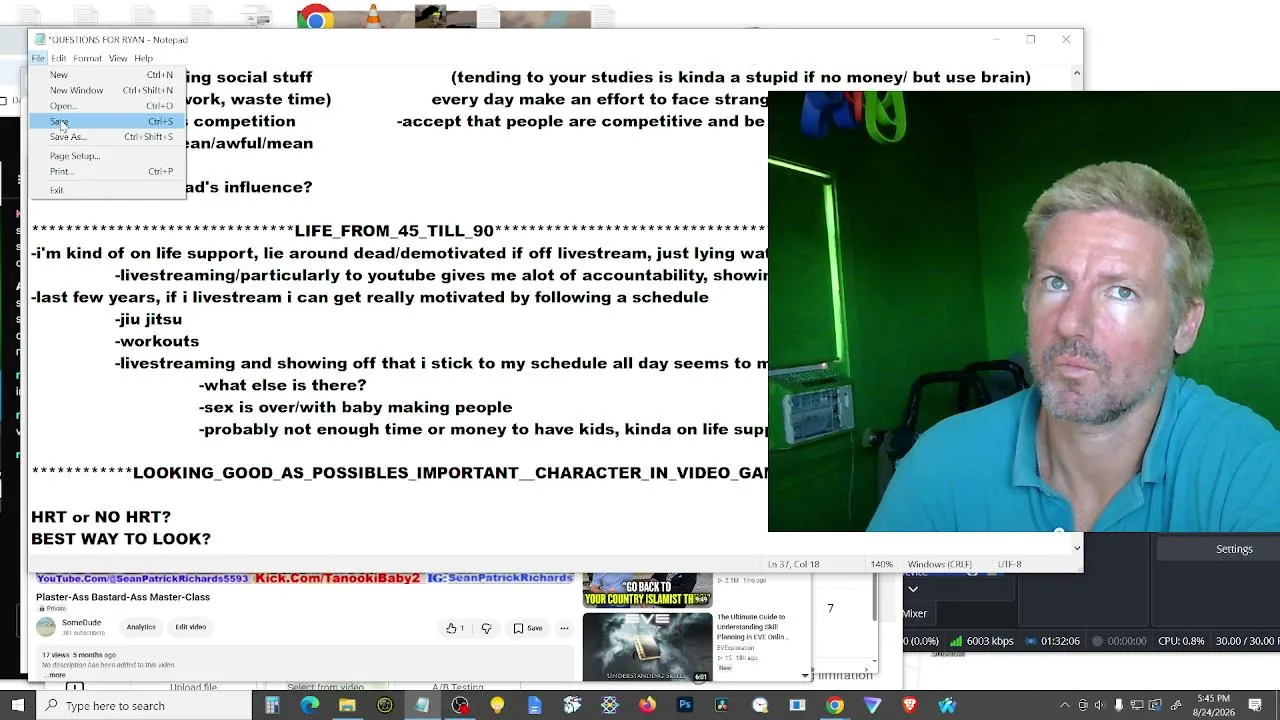The image size is (1280, 720).
Task: Click the 'Plaster-Ass Bastard-Ass Master-Class' video title
Action: point(123,597)
